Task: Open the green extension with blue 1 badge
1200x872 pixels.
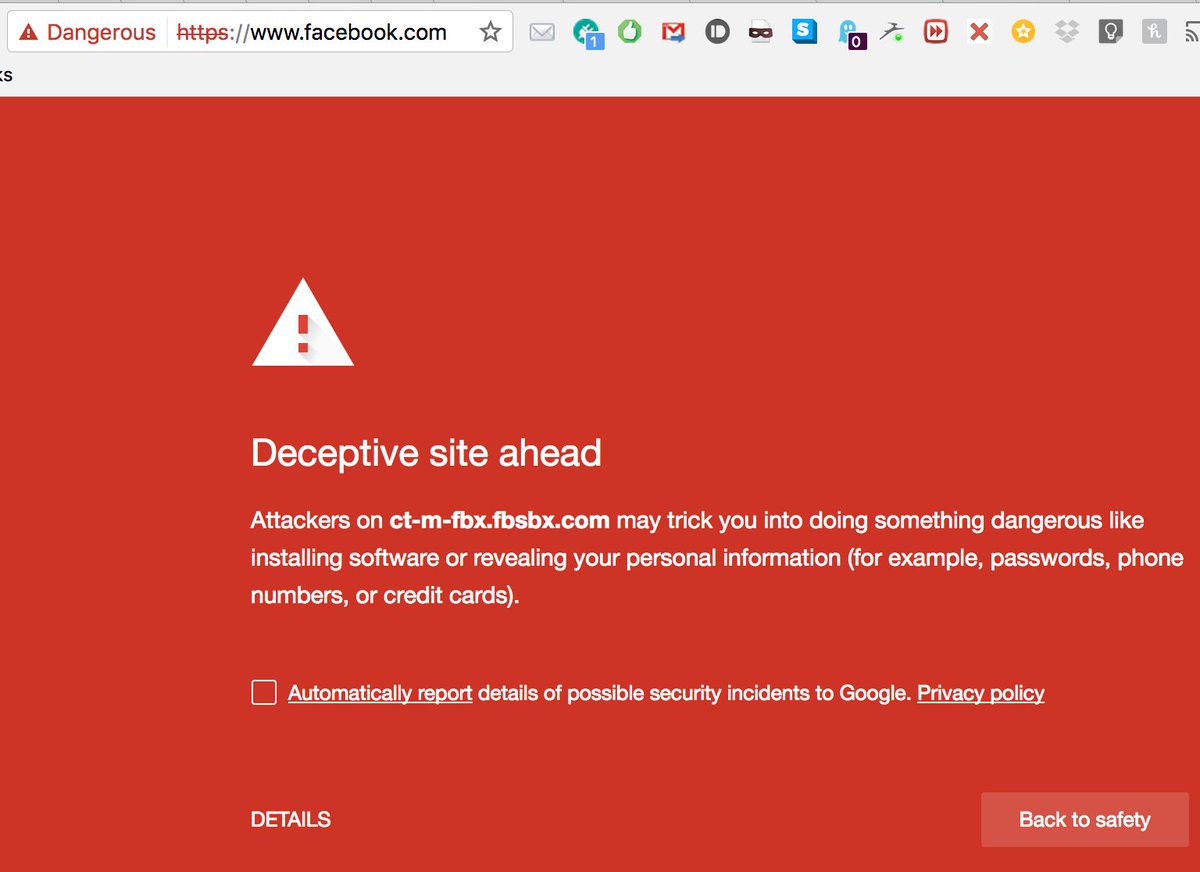Action: (x=587, y=33)
